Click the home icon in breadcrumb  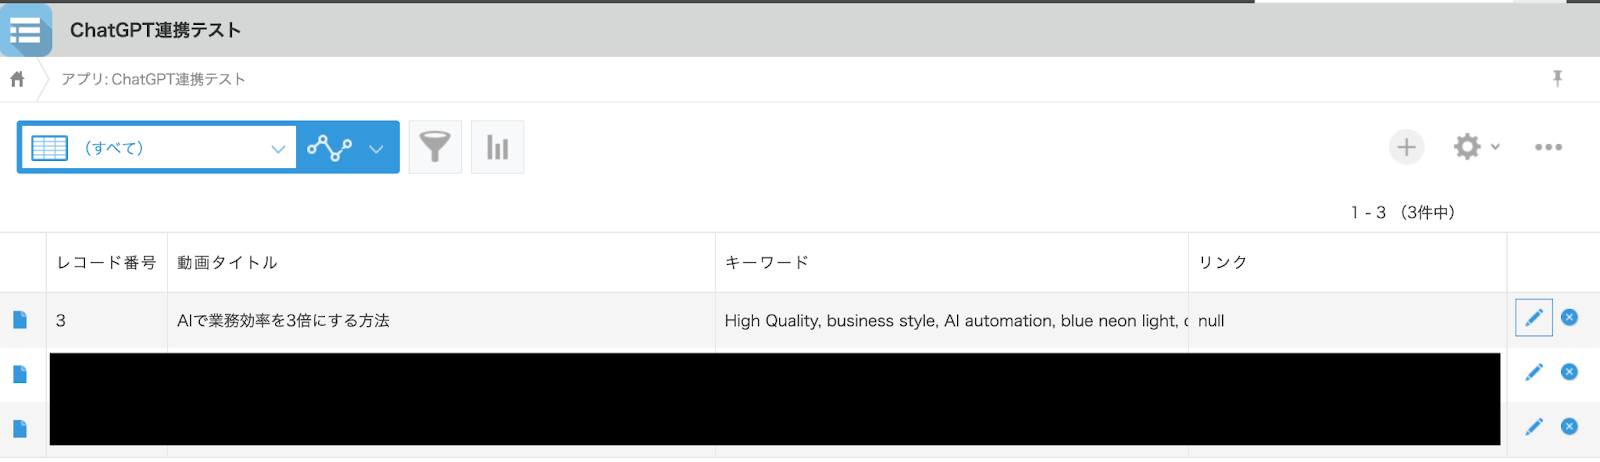[x=17, y=79]
